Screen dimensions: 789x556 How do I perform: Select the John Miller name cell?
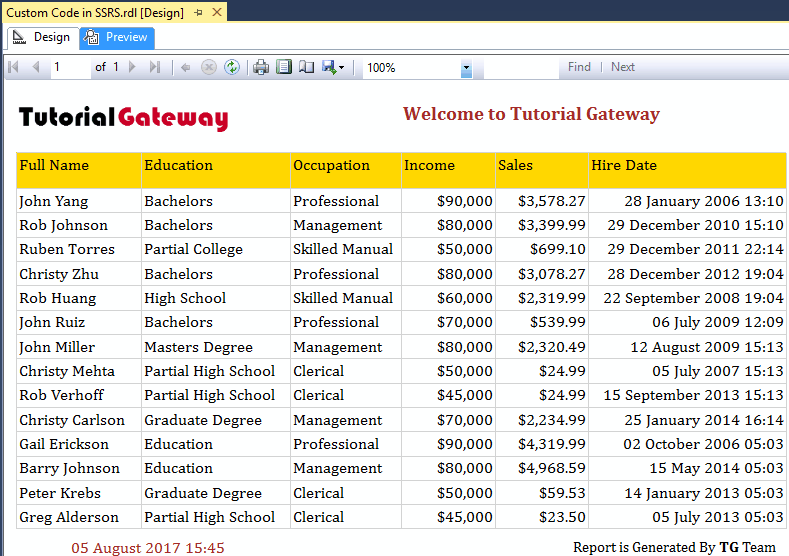pos(78,347)
